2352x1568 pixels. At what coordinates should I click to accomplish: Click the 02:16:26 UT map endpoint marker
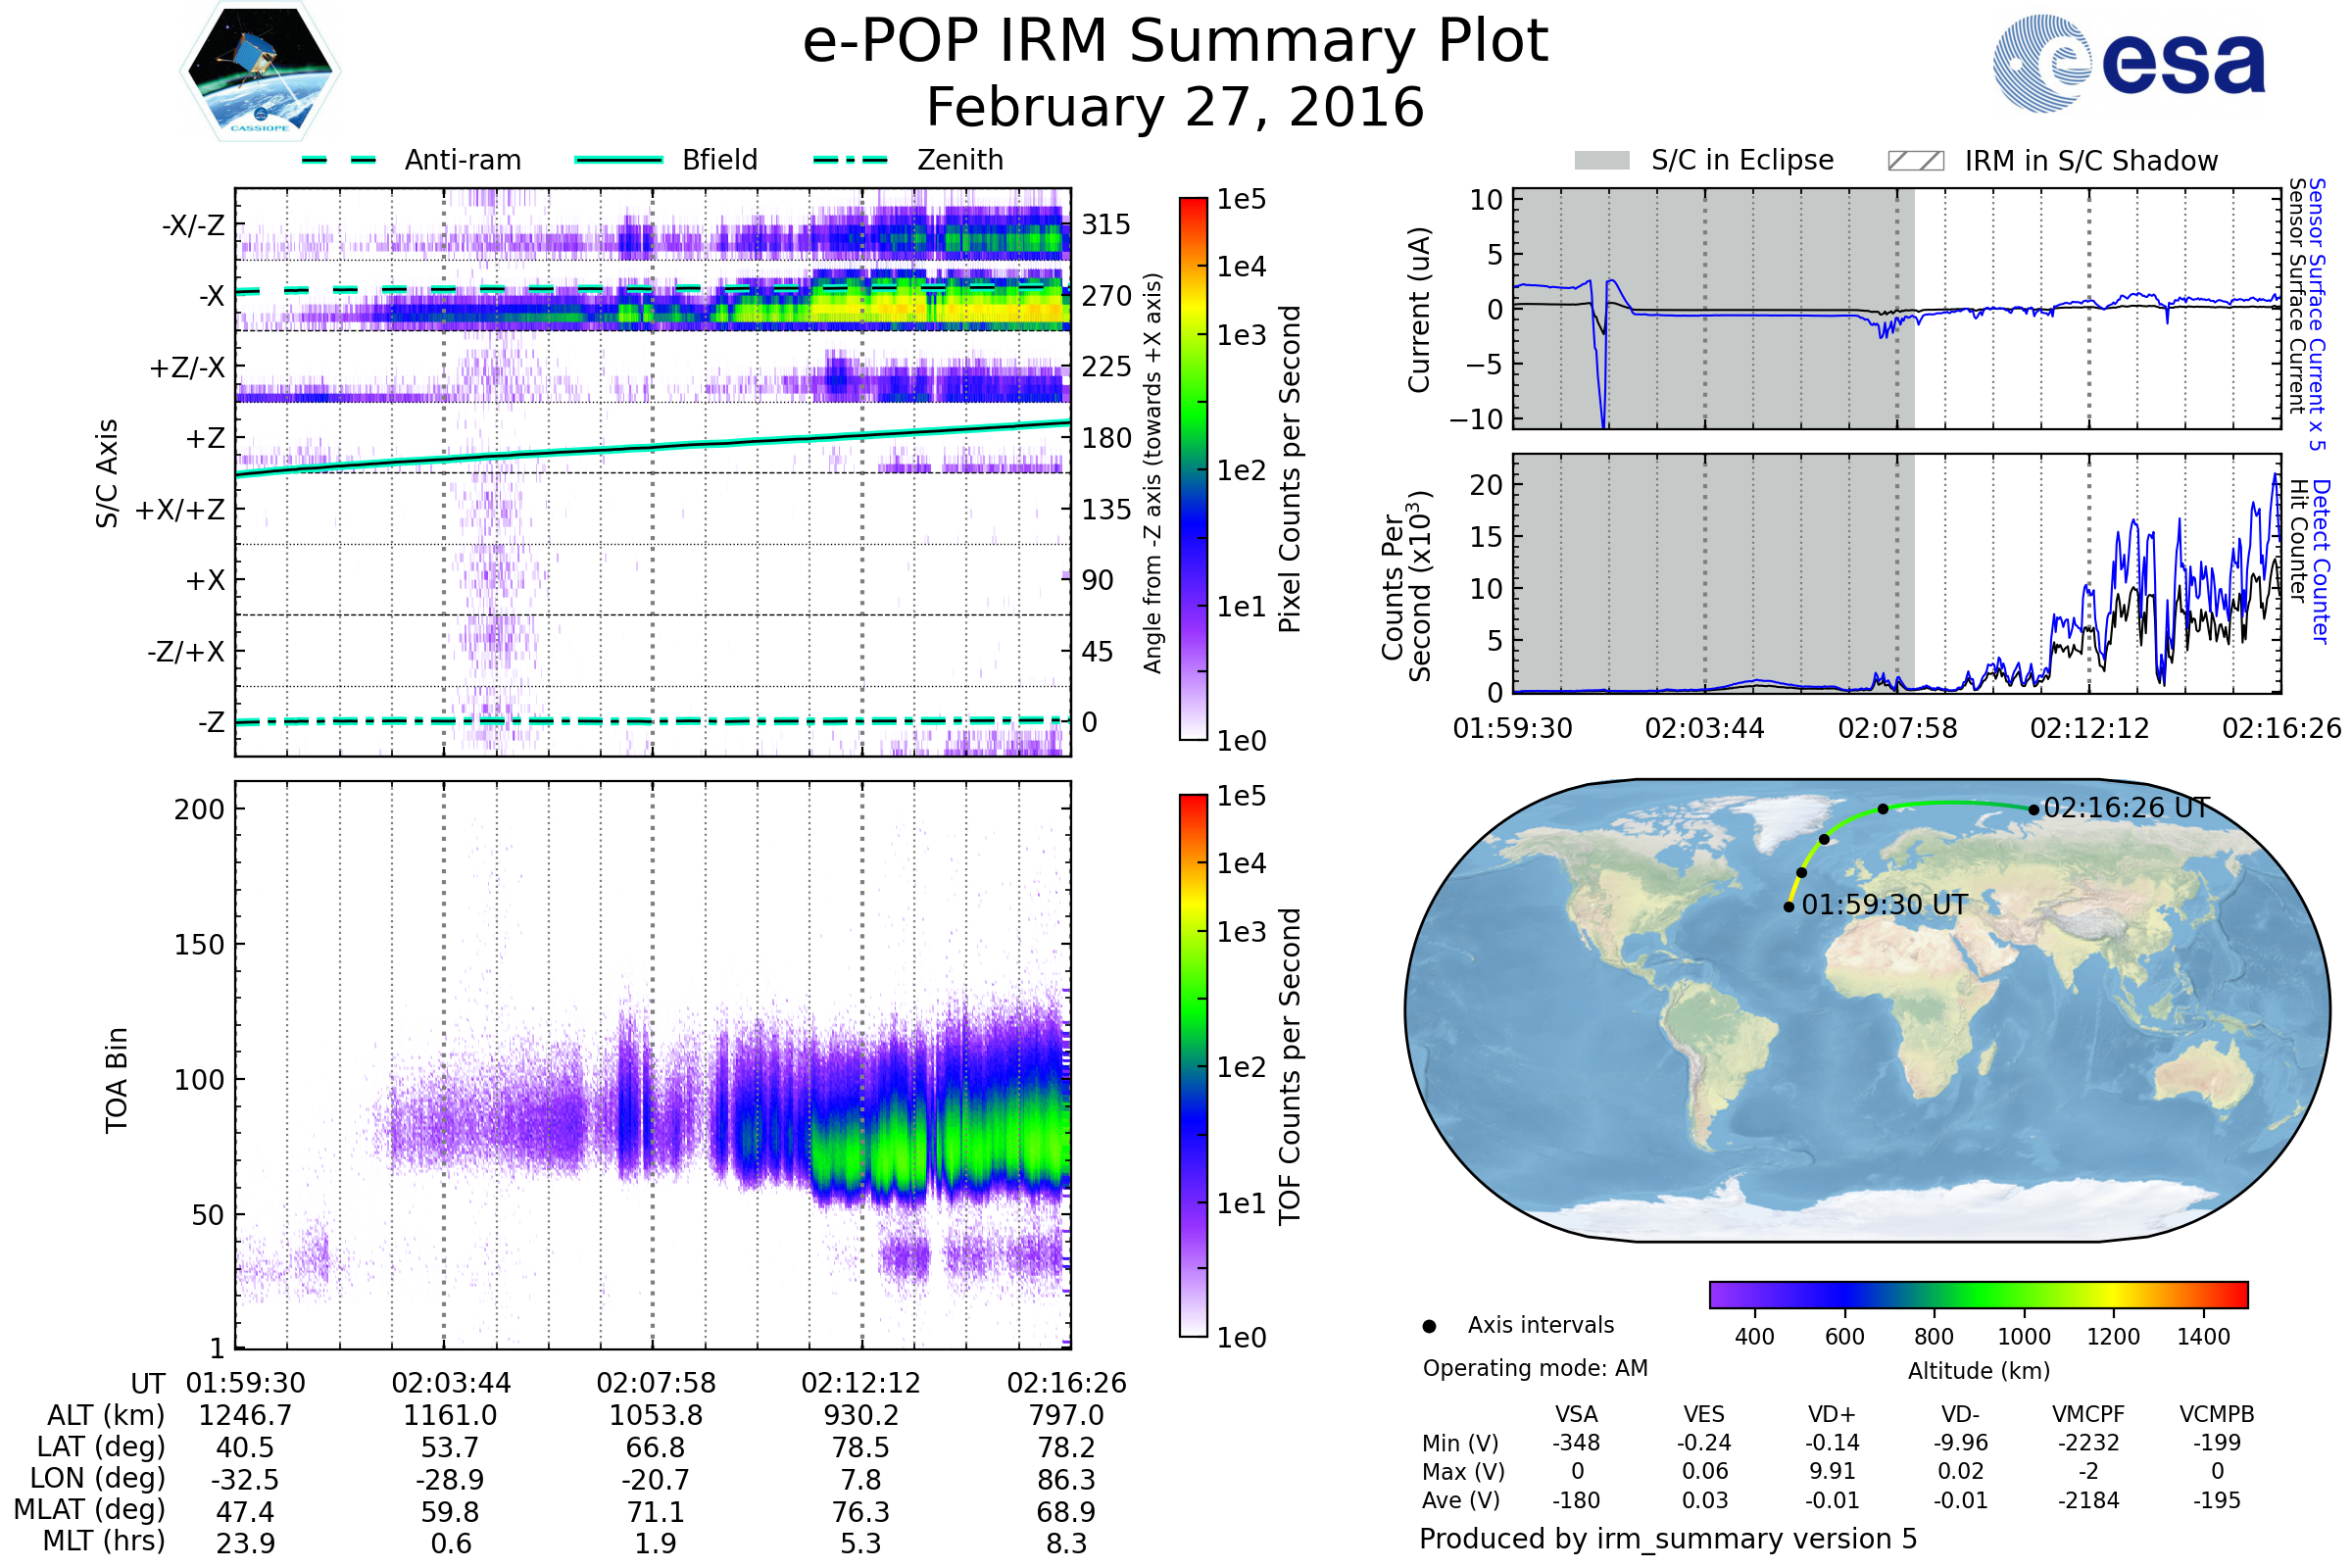(x=2033, y=810)
